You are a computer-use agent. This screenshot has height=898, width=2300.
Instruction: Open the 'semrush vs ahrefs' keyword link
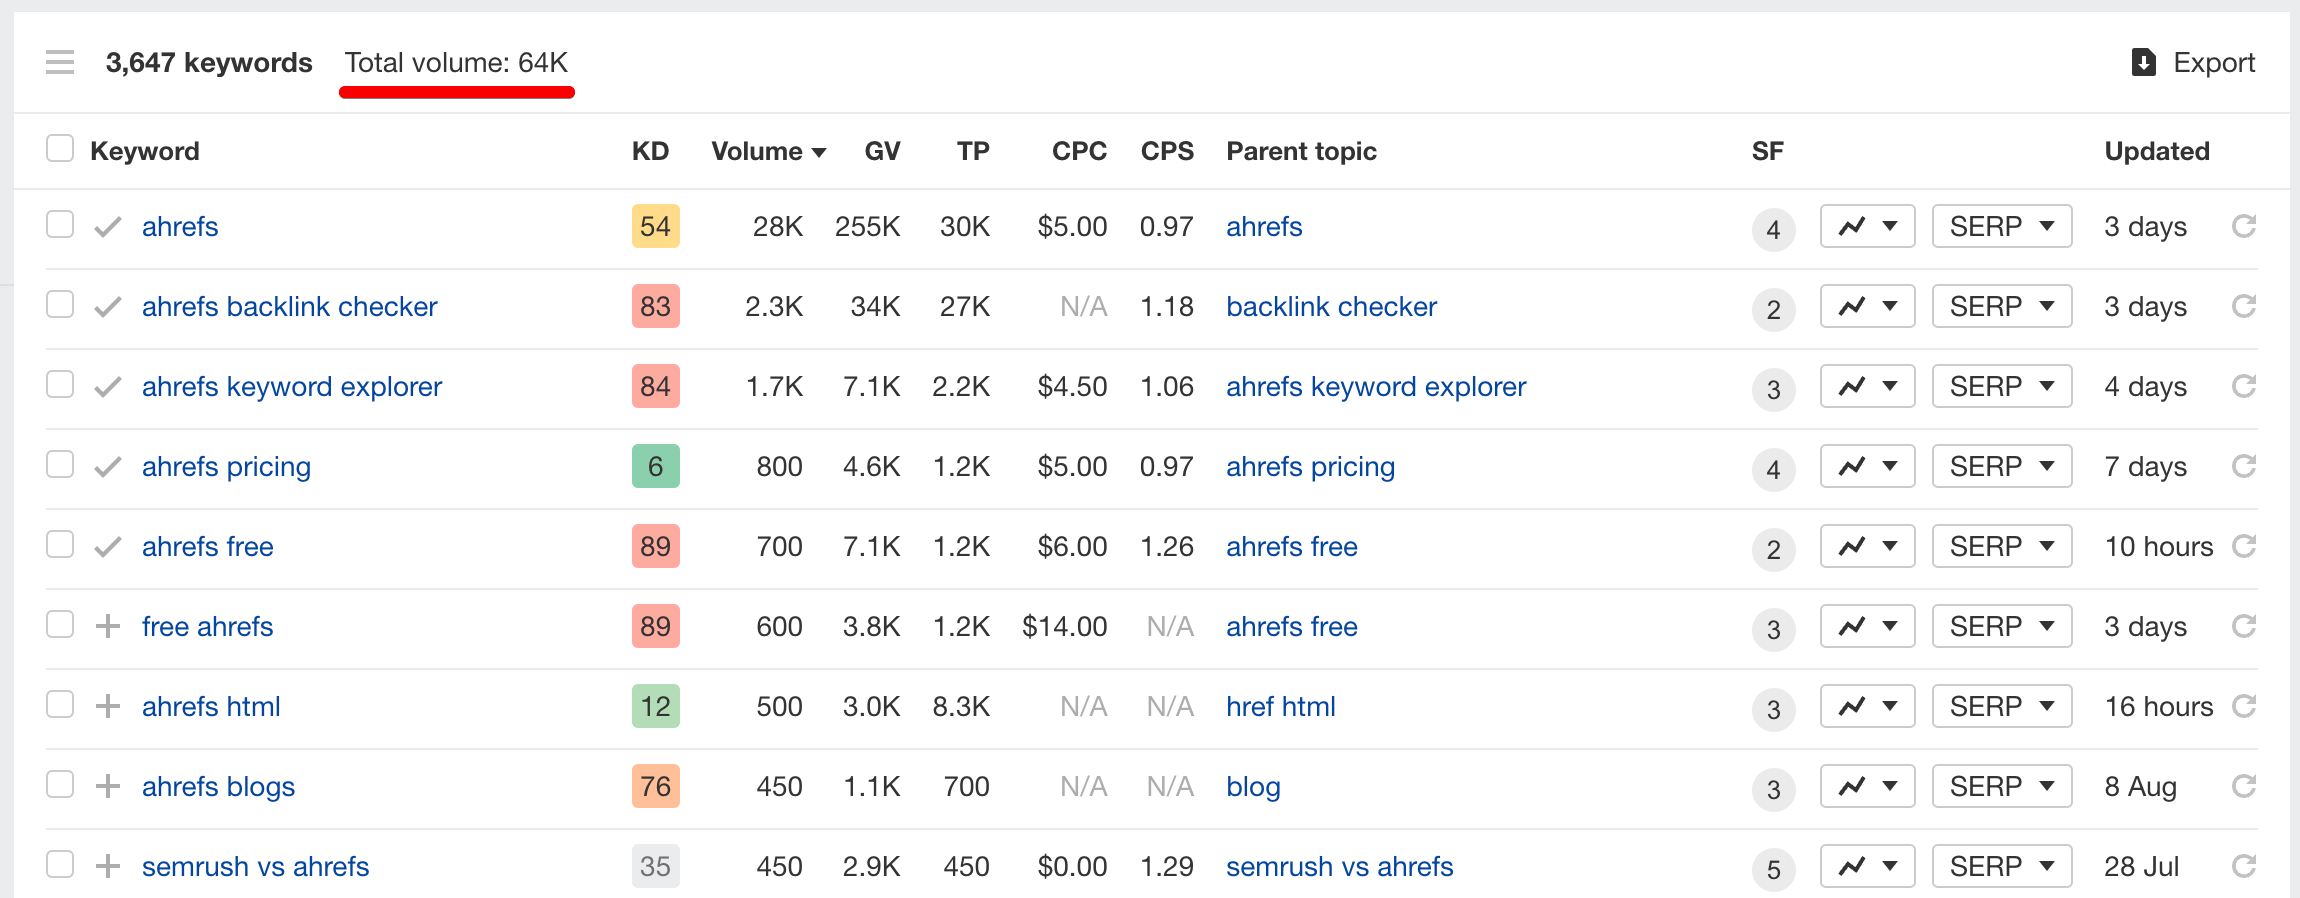255,866
